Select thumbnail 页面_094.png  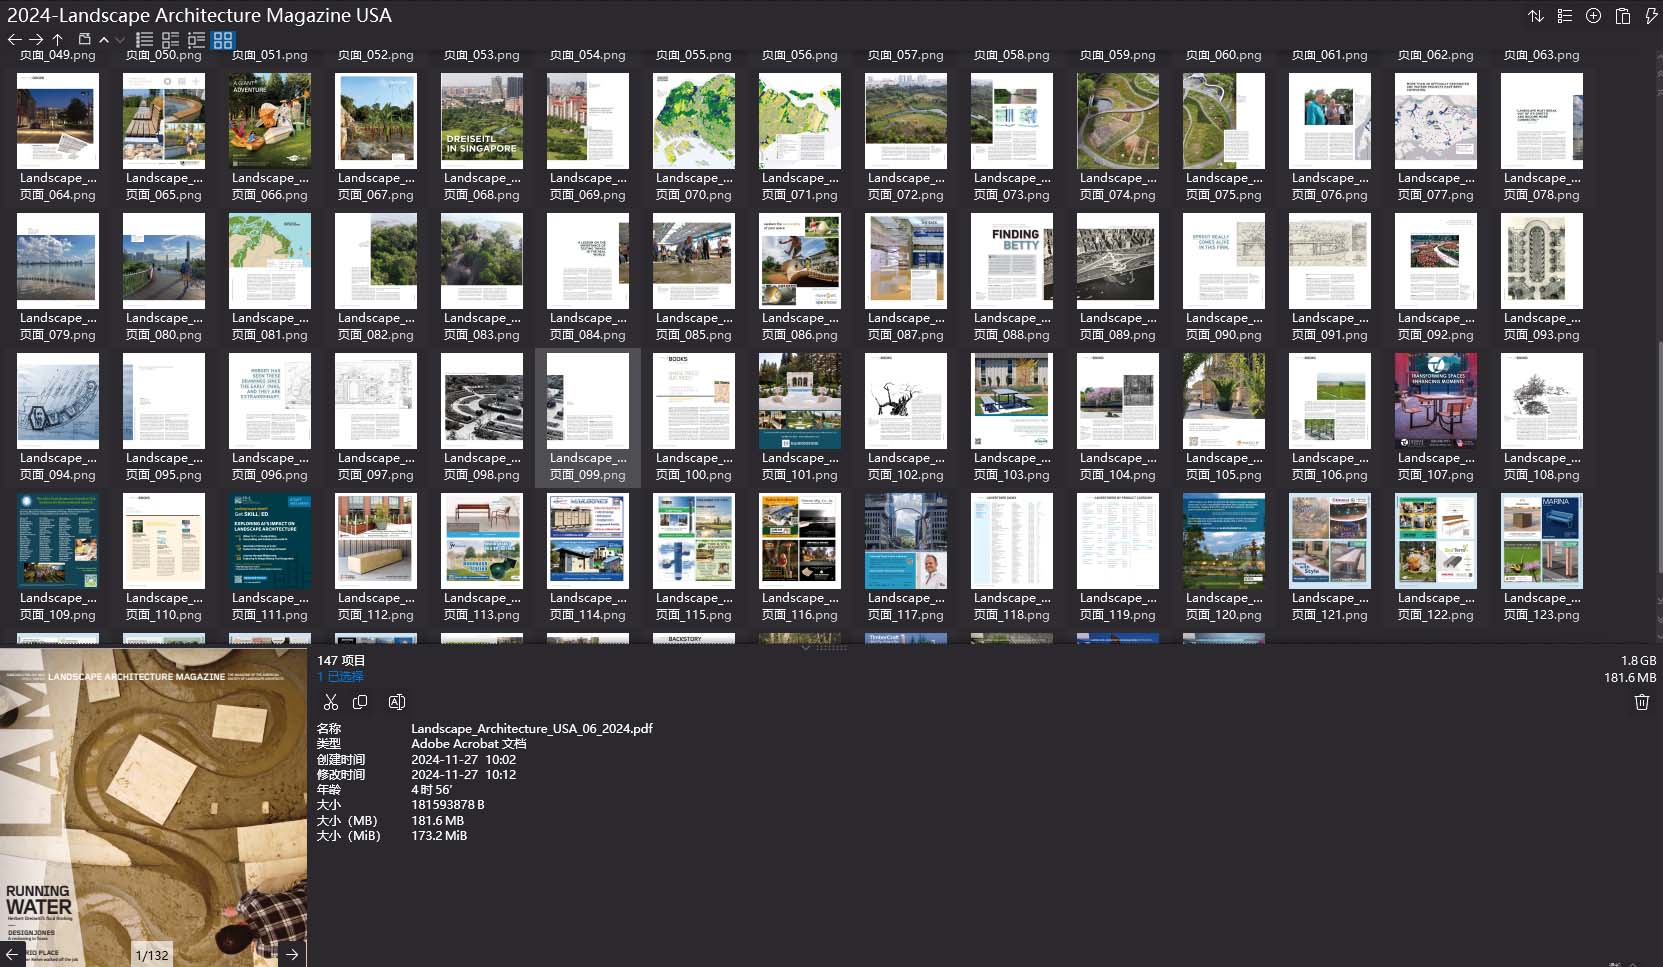(58, 402)
